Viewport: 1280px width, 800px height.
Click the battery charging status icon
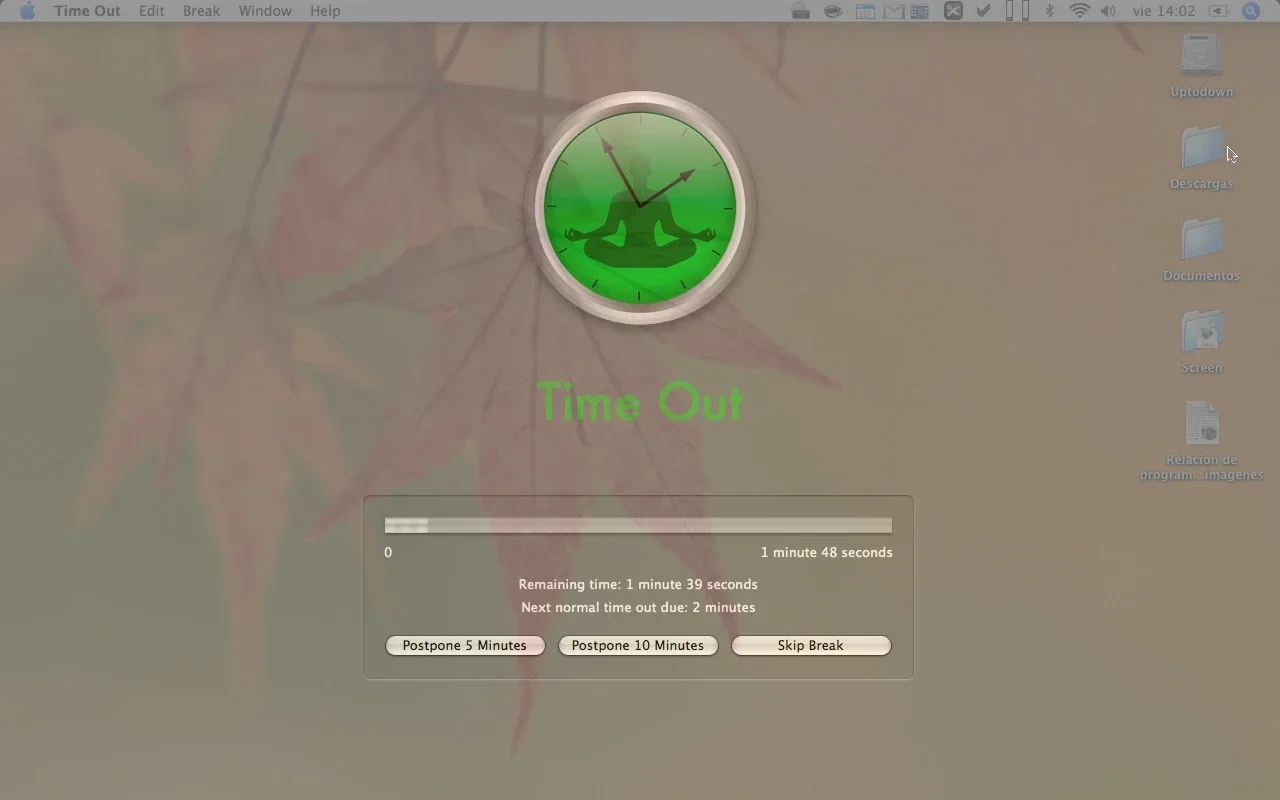click(x=1219, y=11)
